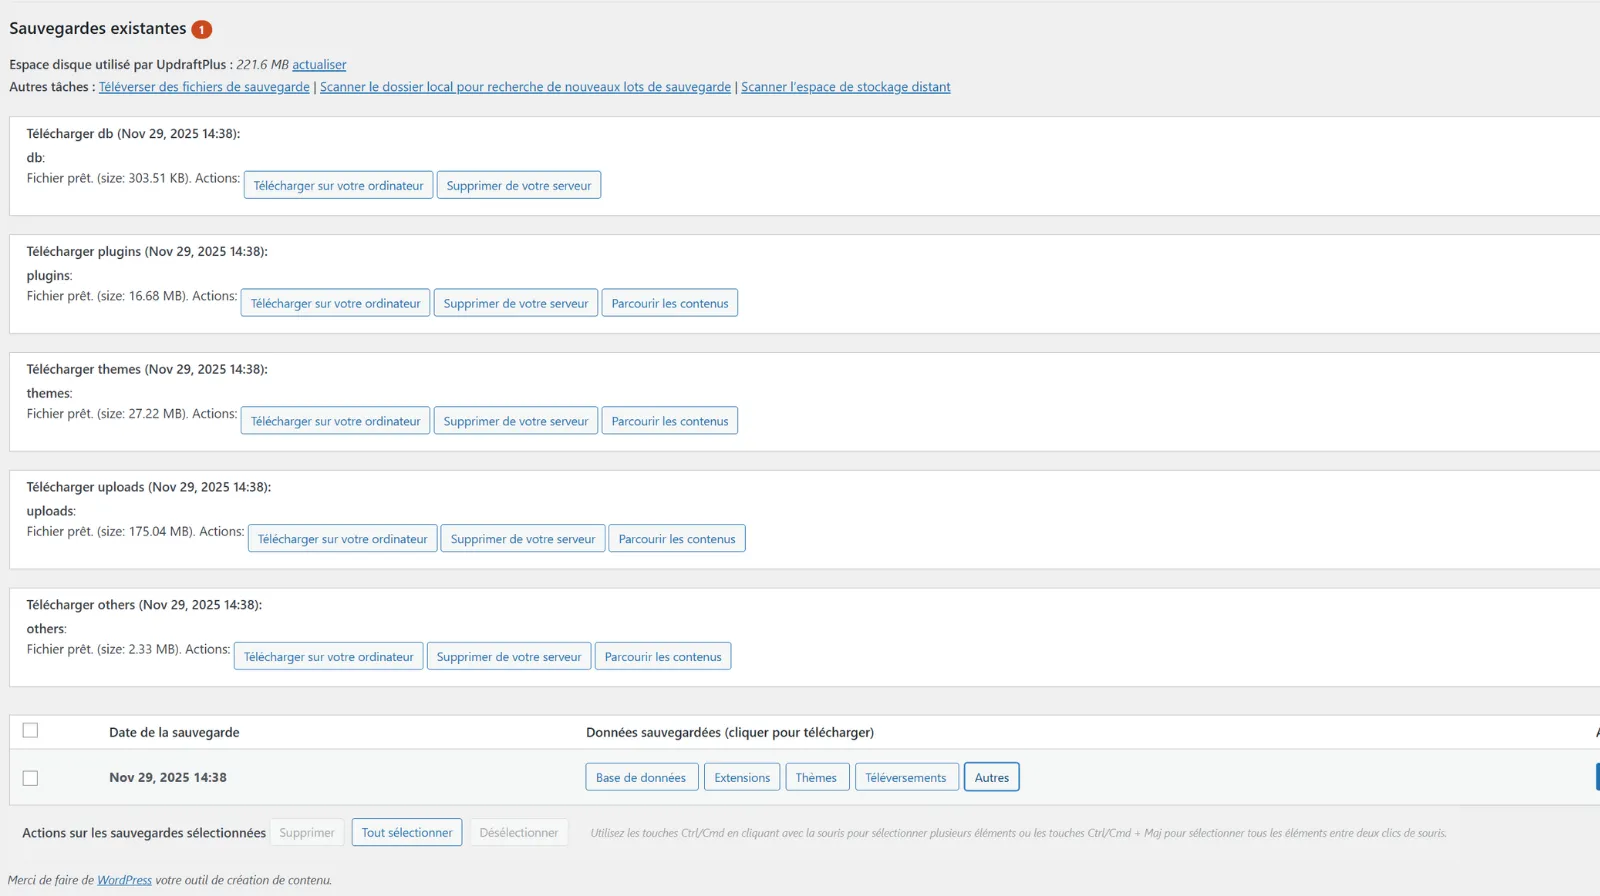
Task: Click Scanner l'espace de stockage distant
Action: [845, 87]
